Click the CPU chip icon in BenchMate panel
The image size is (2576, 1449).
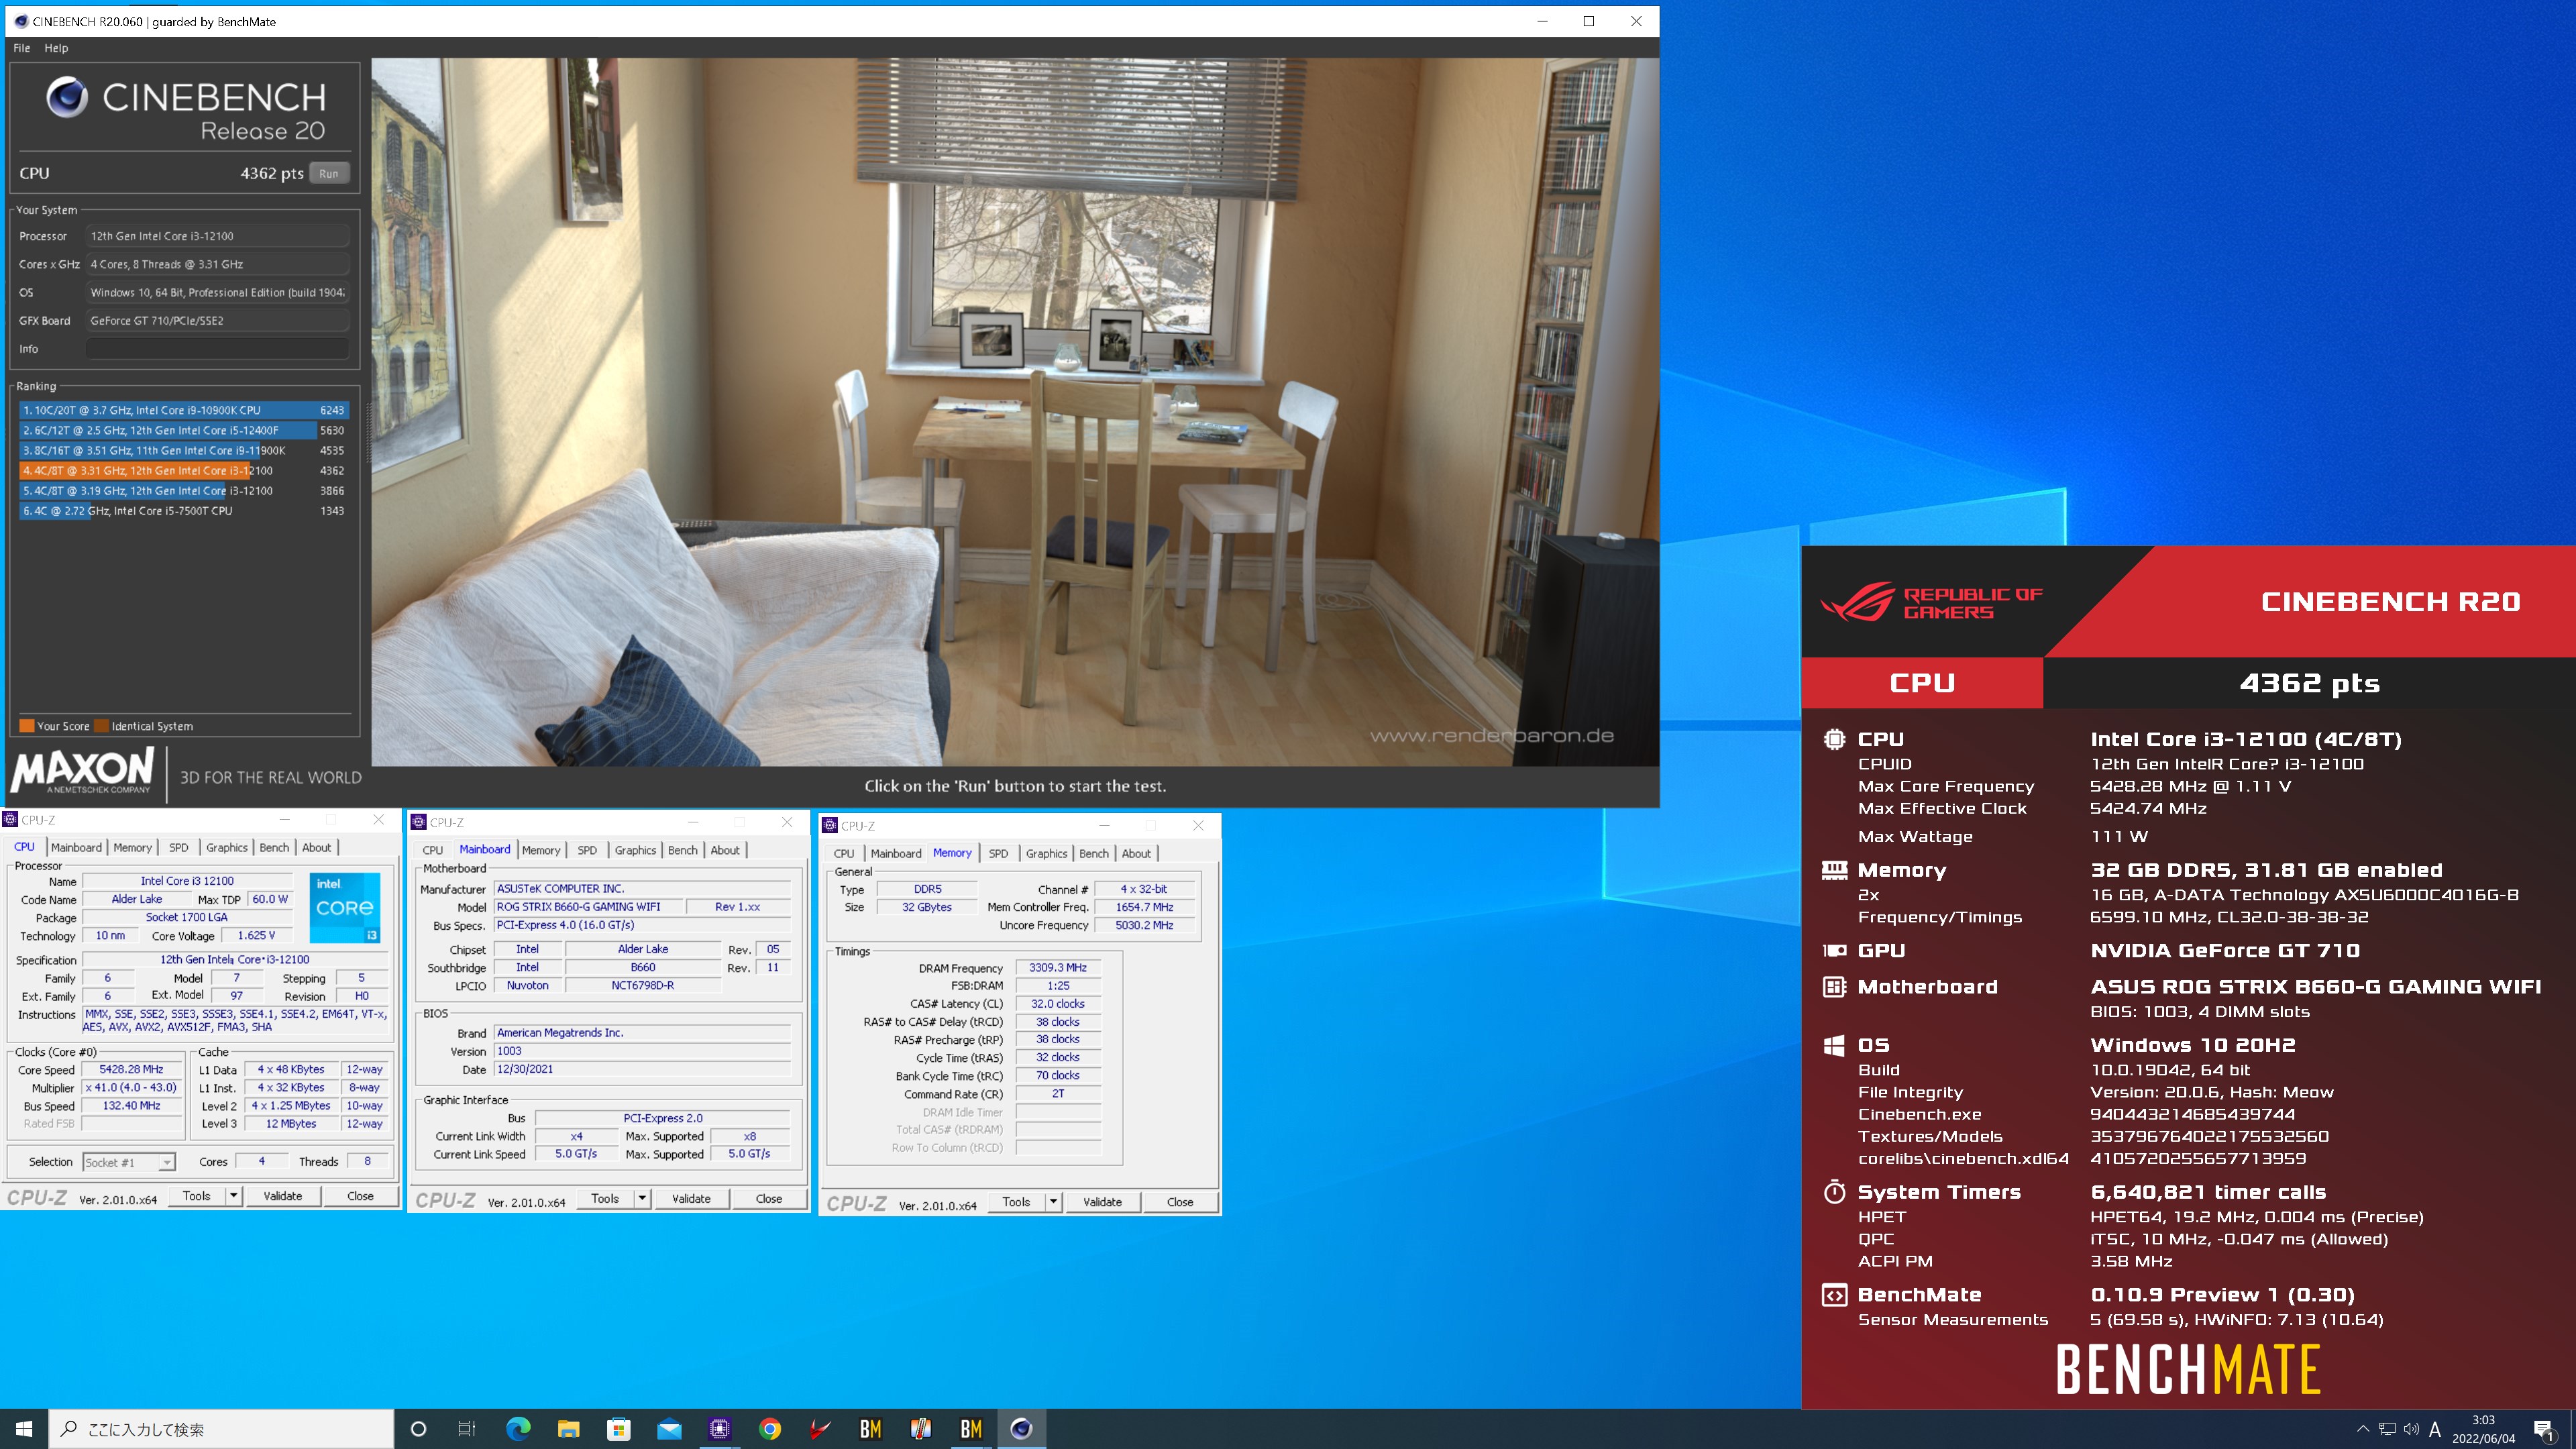[1834, 739]
